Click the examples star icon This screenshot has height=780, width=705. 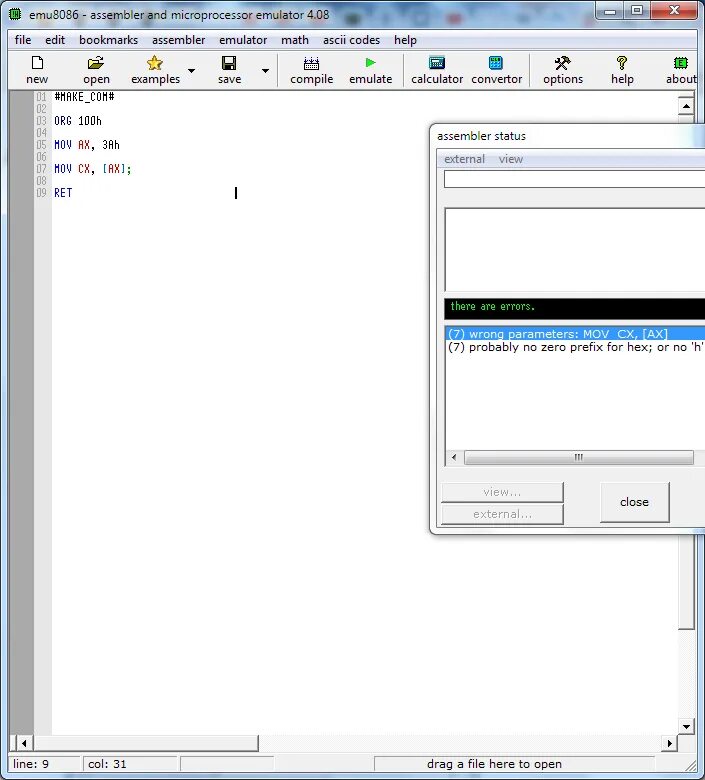[x=155, y=63]
